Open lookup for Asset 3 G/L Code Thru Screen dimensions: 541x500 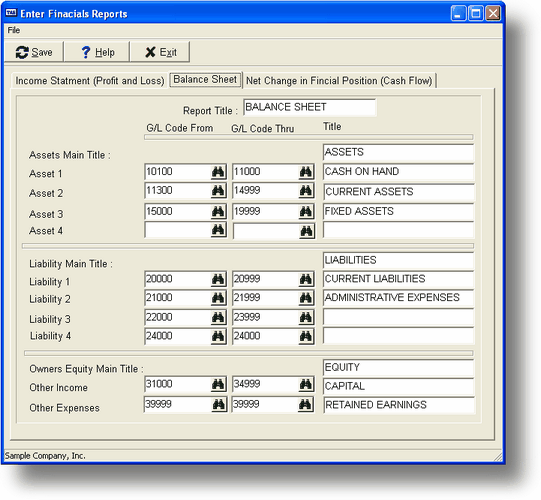coord(306,212)
